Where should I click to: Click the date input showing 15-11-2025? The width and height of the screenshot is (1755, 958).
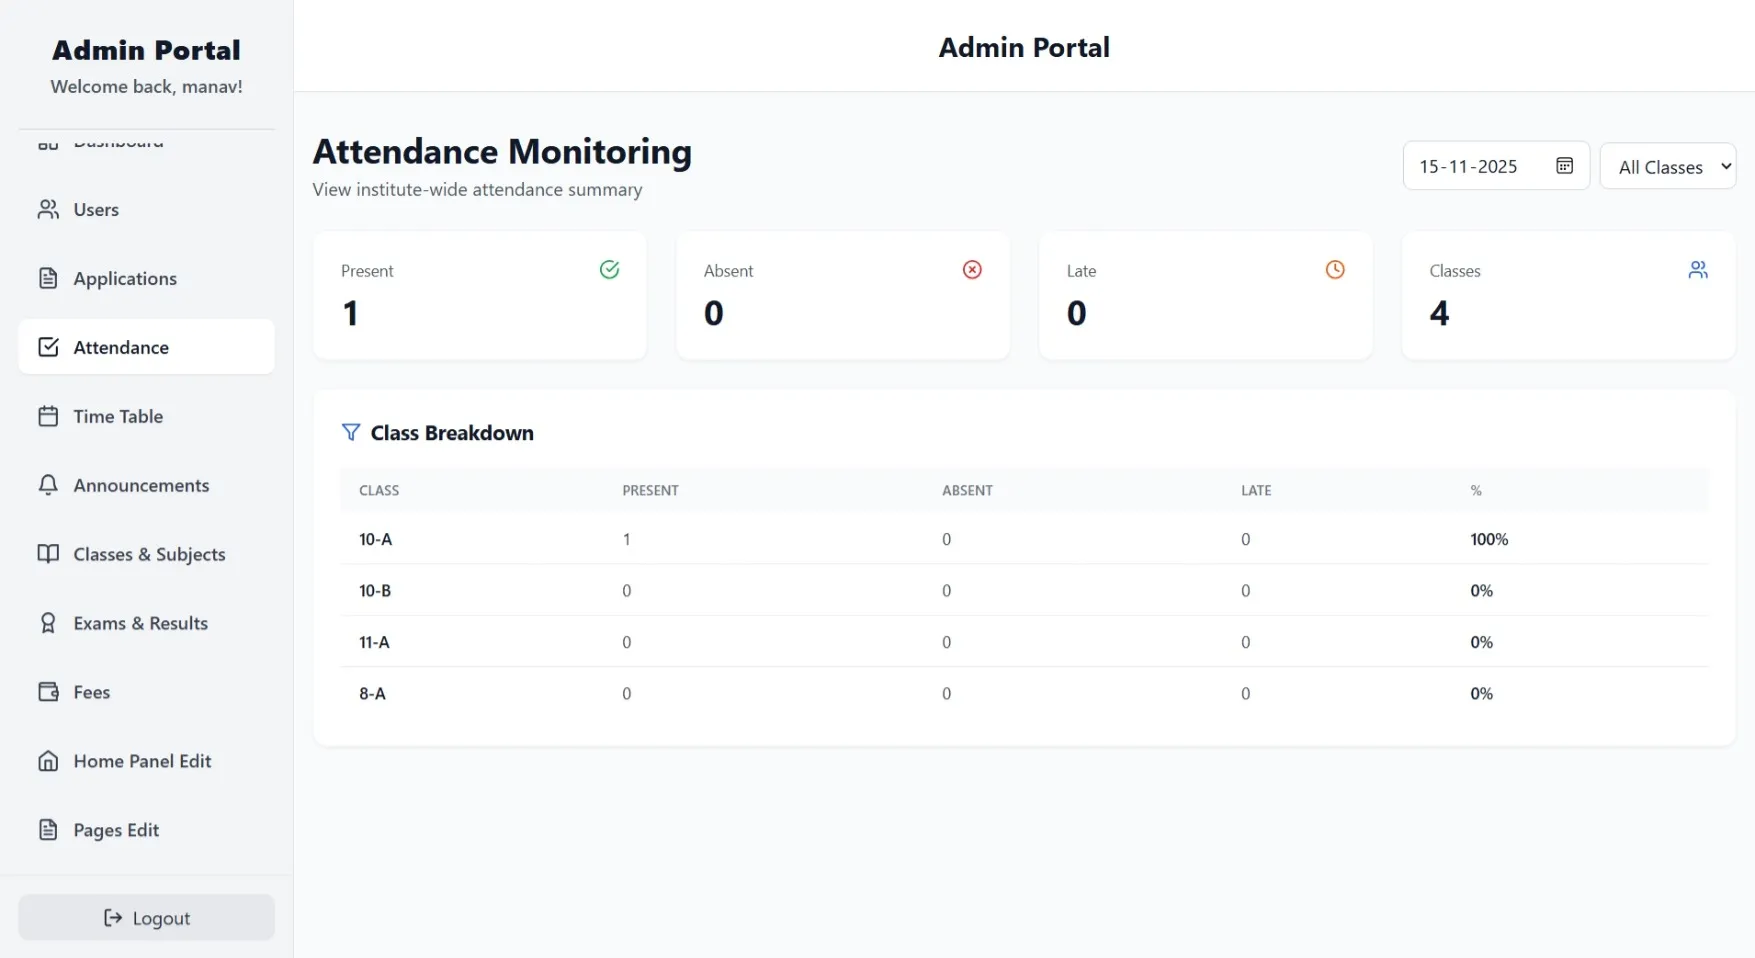(1468, 165)
